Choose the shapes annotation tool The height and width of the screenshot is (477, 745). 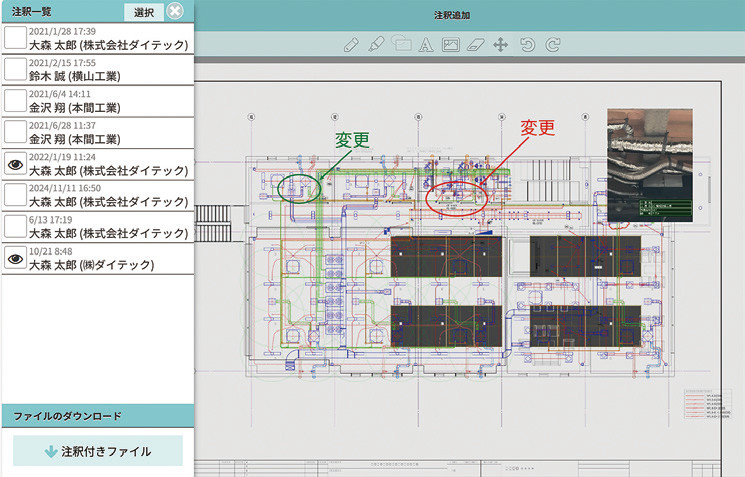401,44
